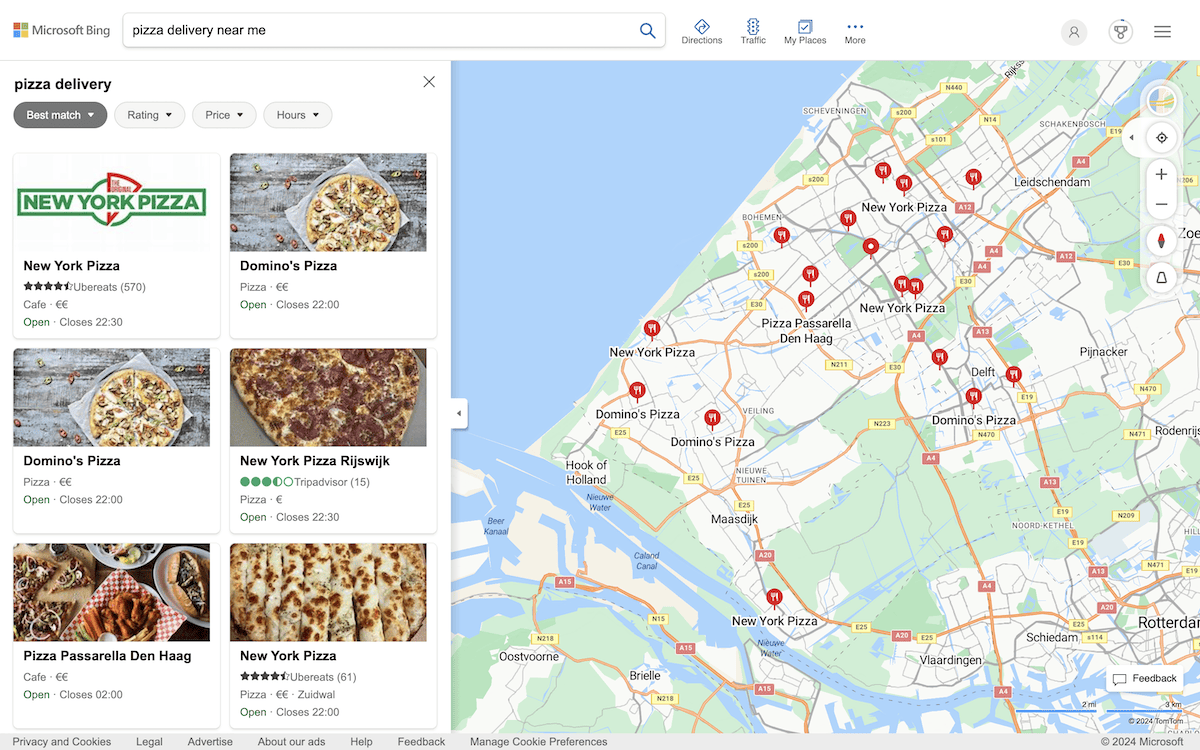This screenshot has height=750, width=1200.
Task: Open the Best match sort dropdown
Action: tap(60, 115)
